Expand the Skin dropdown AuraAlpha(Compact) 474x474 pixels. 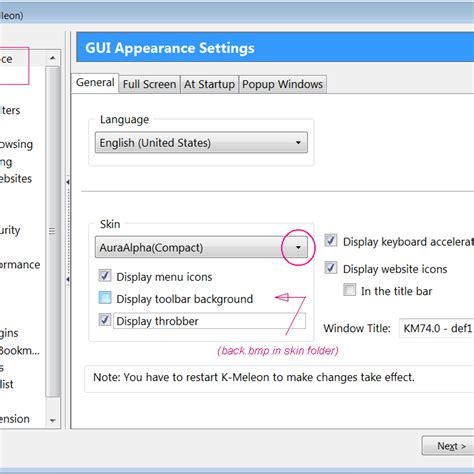[x=201, y=247]
